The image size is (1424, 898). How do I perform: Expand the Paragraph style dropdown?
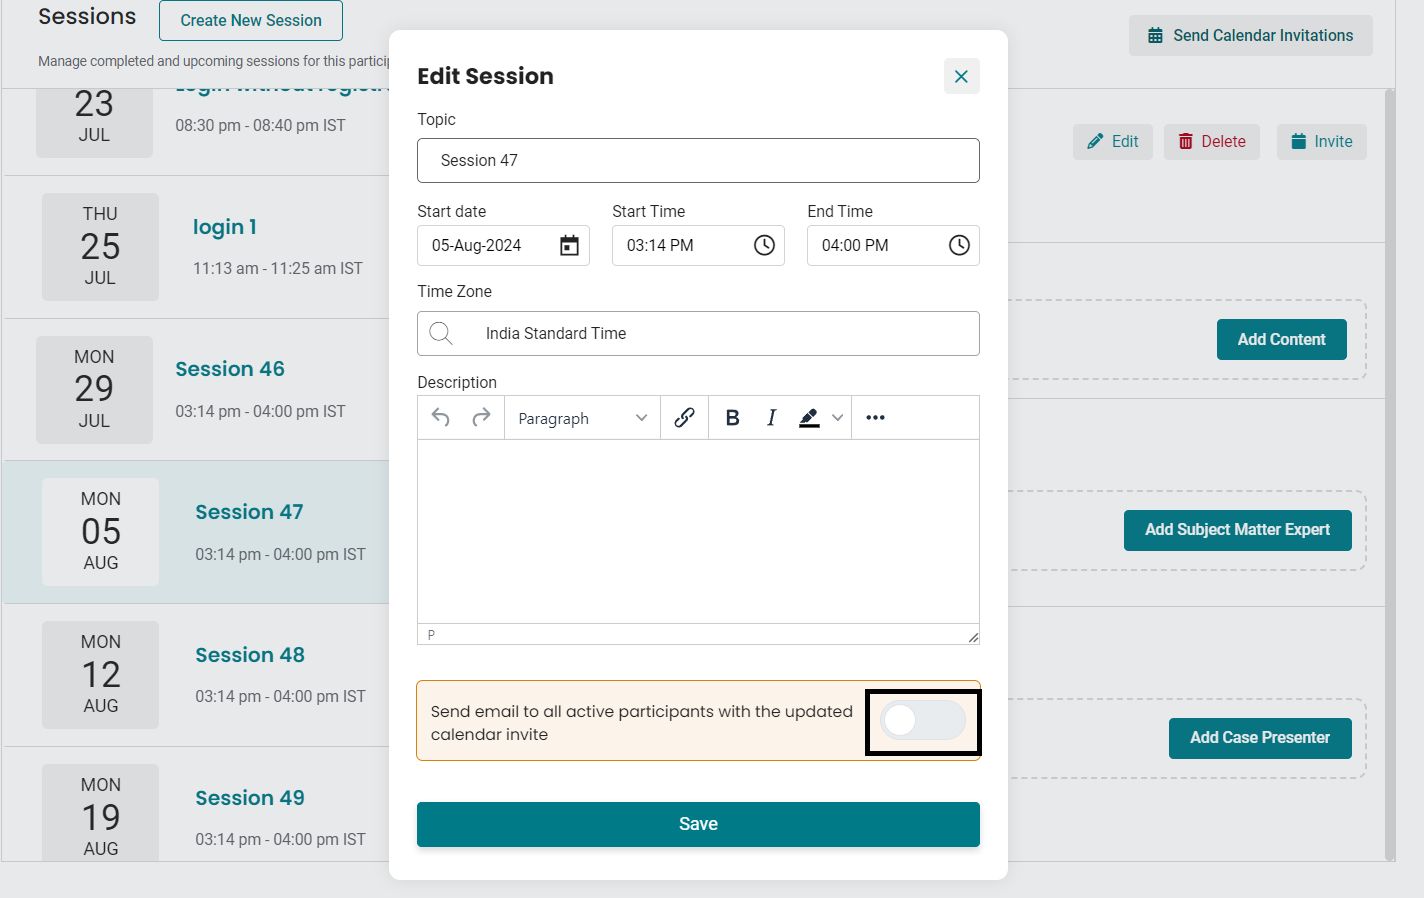[x=583, y=418]
